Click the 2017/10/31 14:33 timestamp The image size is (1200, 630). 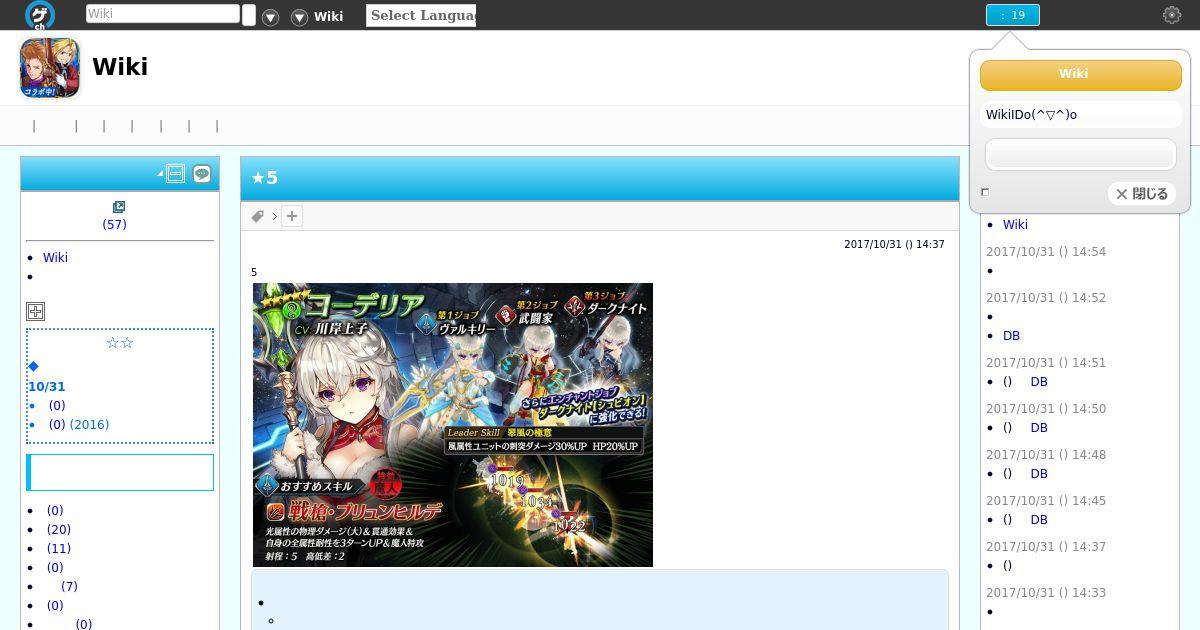pyautogui.click(x=1046, y=592)
